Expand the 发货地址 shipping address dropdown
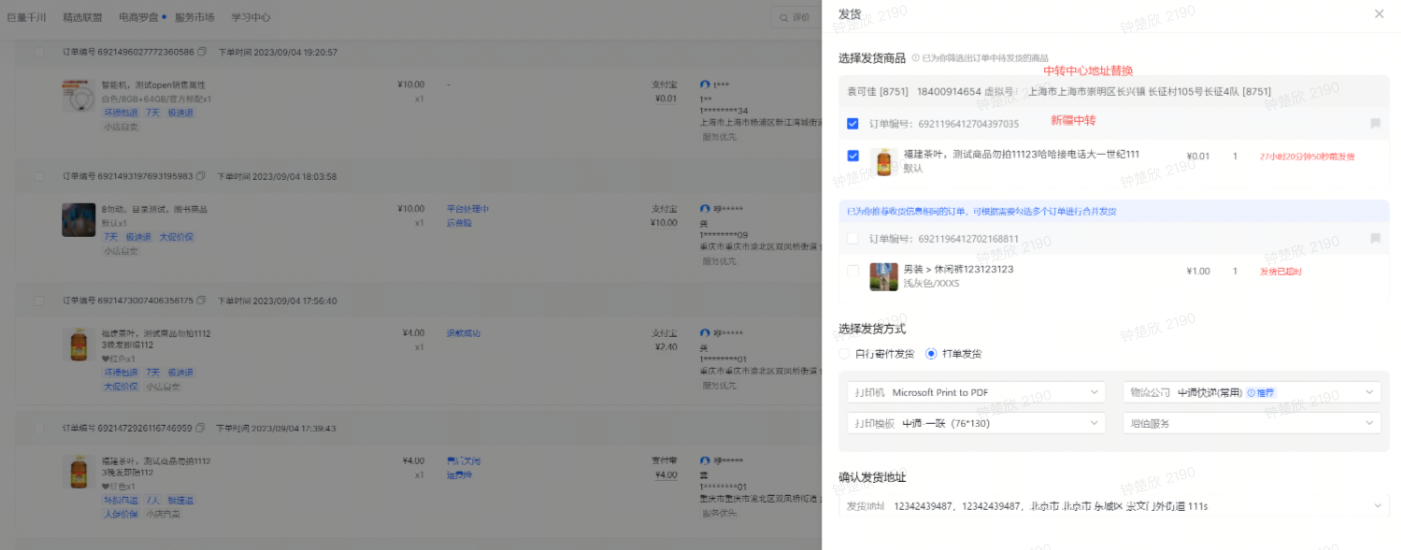The height and width of the screenshot is (550, 1401). point(1113,506)
